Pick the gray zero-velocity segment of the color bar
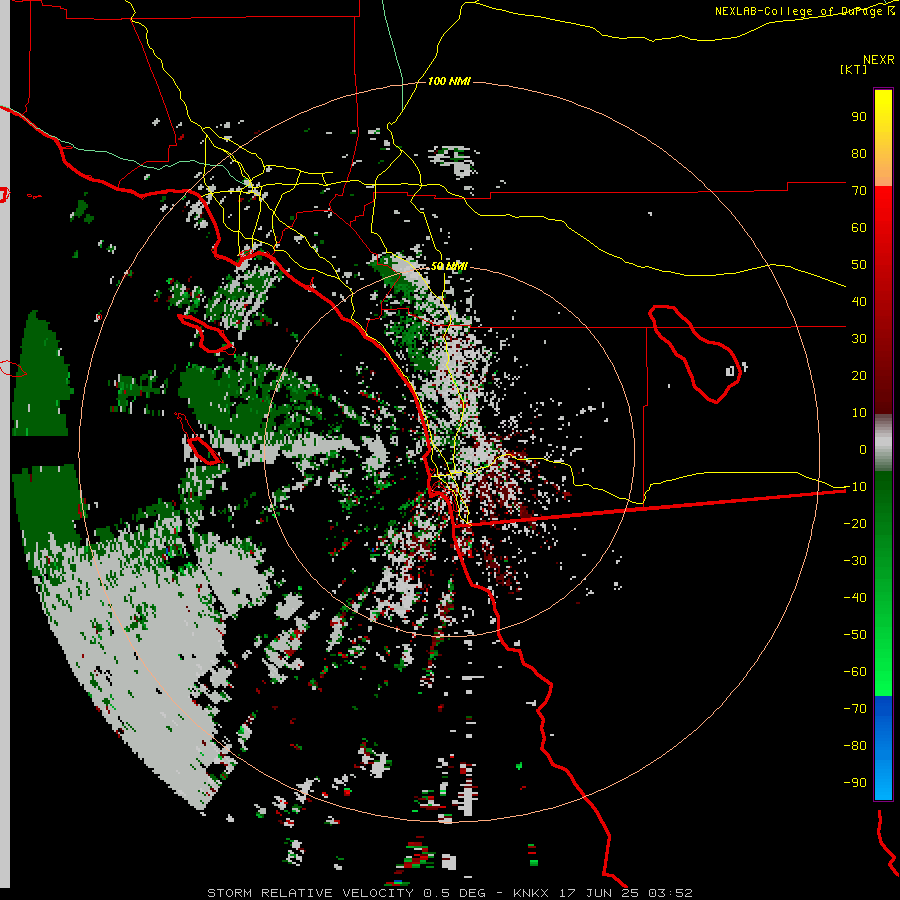900x900 pixels. point(883,443)
